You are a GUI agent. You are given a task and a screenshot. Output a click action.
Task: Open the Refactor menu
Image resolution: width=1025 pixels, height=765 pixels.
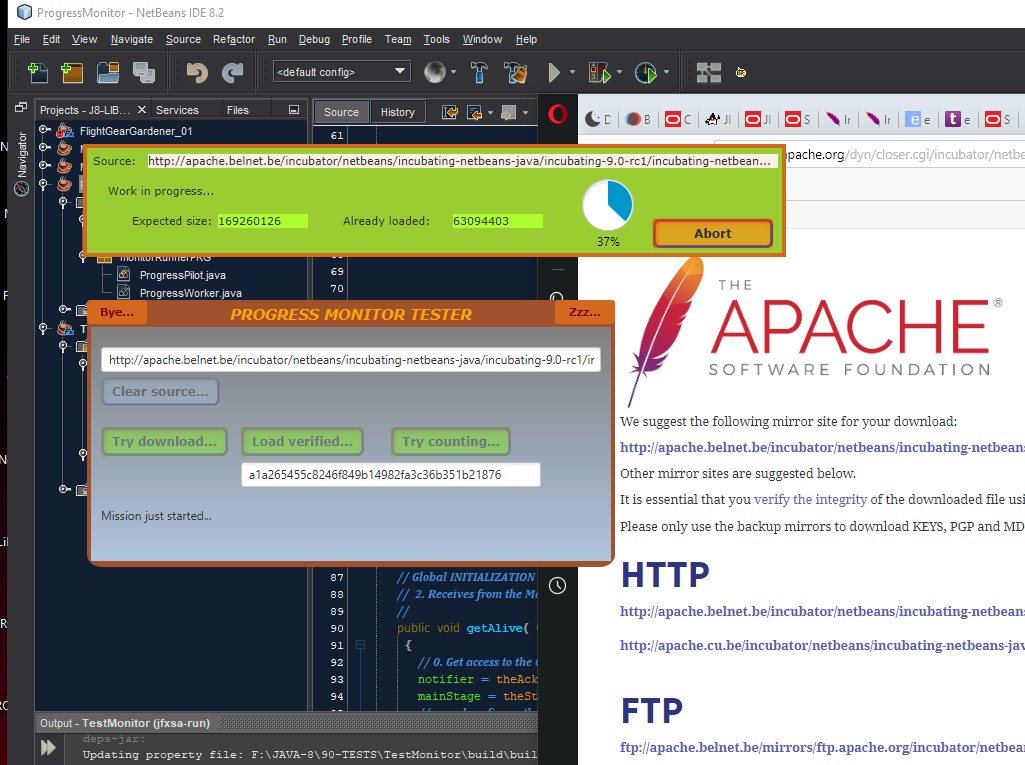233,39
